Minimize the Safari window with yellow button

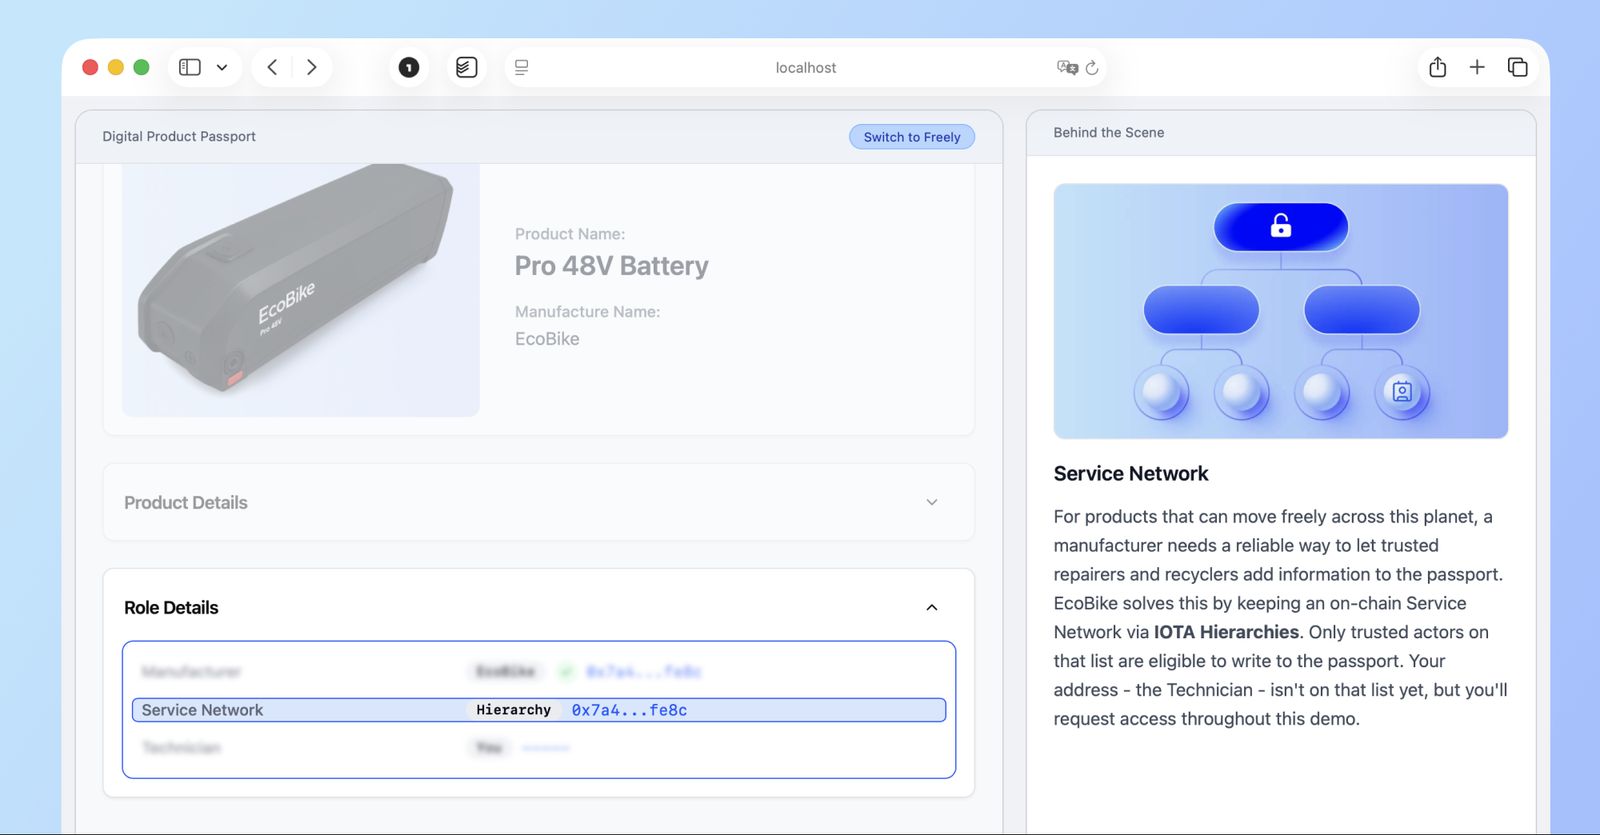(116, 67)
